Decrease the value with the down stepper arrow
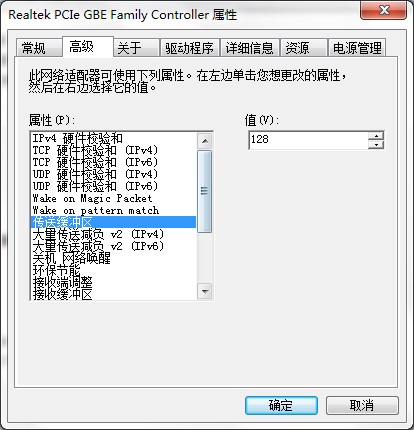This screenshot has height=430, width=414. (376, 145)
